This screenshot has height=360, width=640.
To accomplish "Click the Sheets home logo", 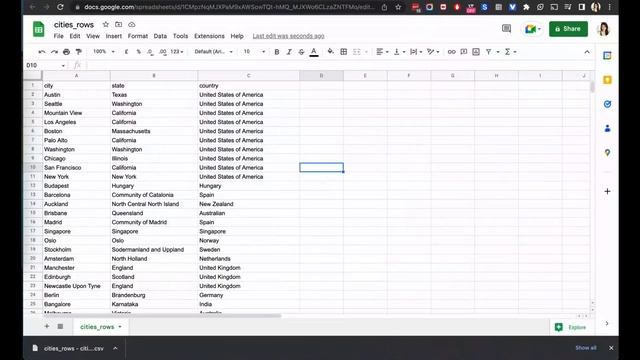I will (38, 29).
